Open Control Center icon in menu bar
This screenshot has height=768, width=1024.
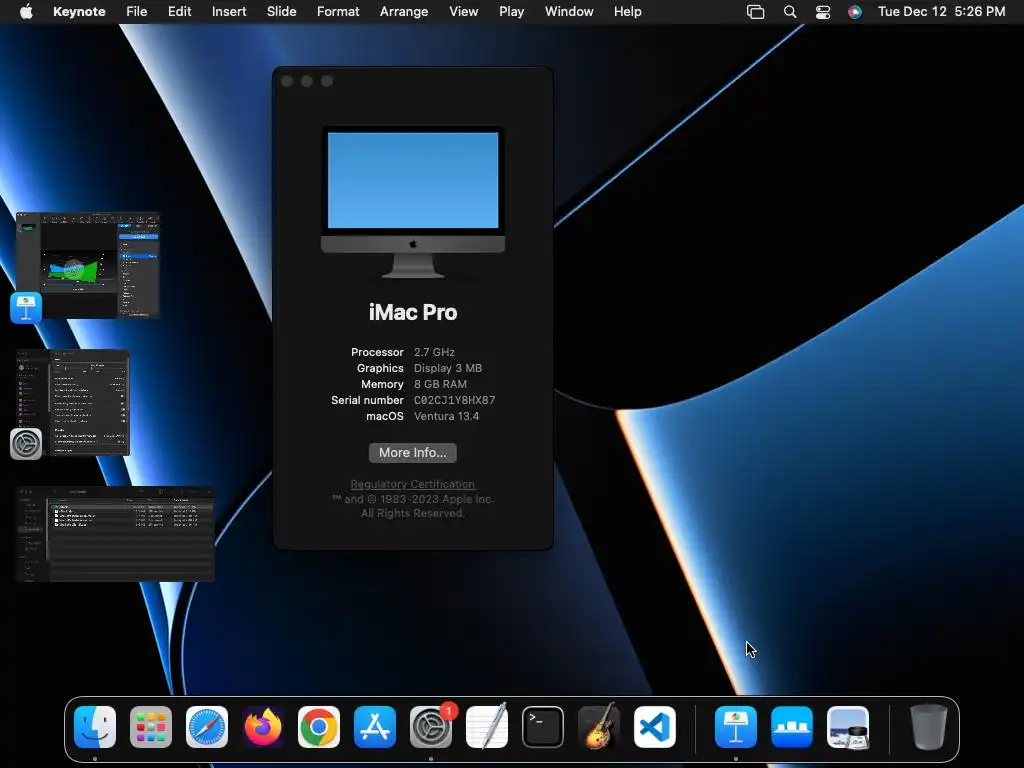pos(823,12)
